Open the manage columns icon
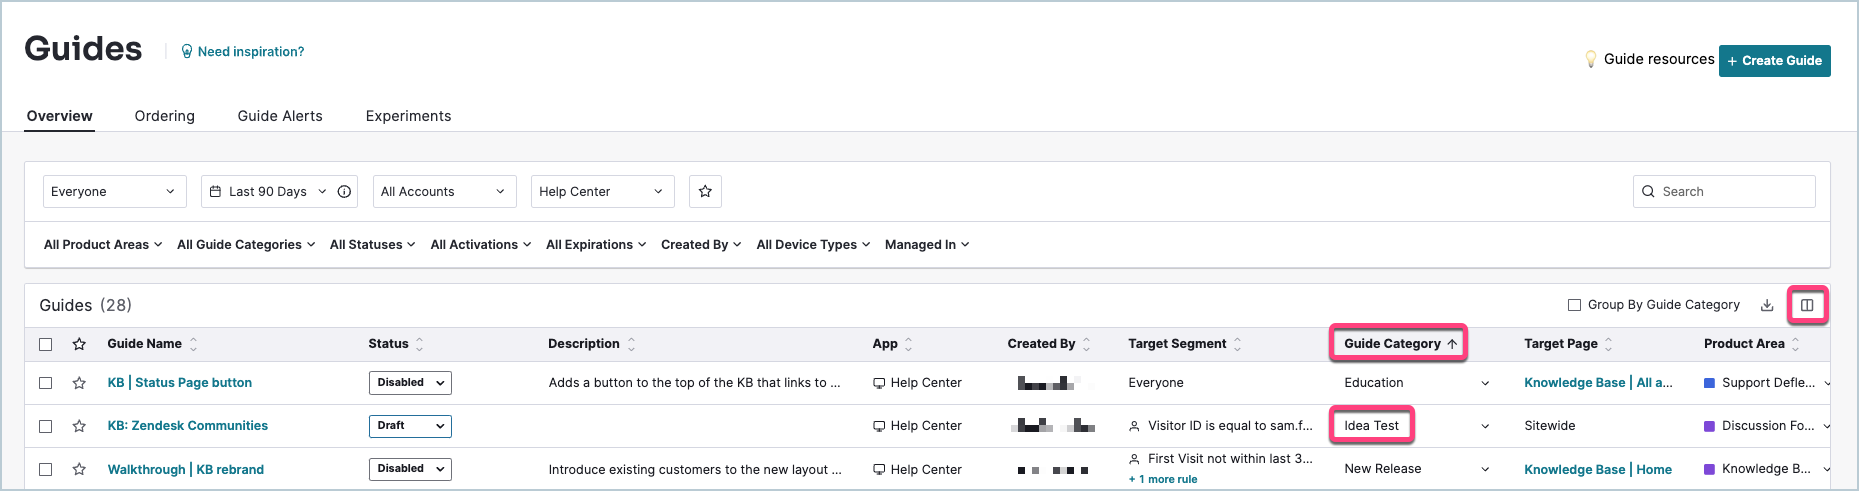Viewport: 1859px width, 491px height. pyautogui.click(x=1807, y=305)
